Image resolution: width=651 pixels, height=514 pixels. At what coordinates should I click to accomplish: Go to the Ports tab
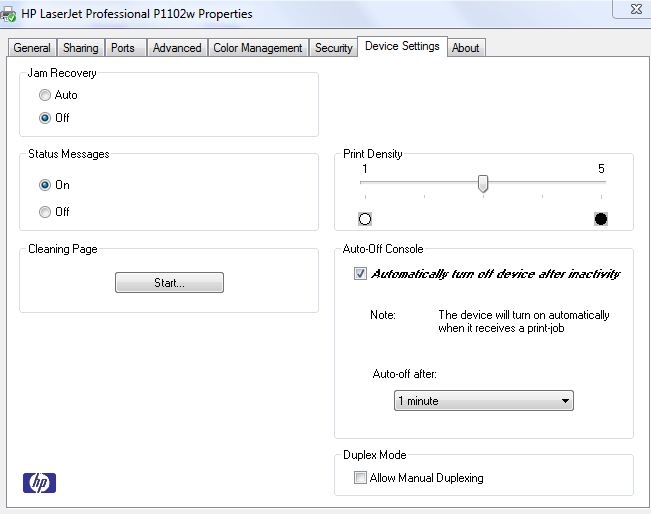pos(123,48)
